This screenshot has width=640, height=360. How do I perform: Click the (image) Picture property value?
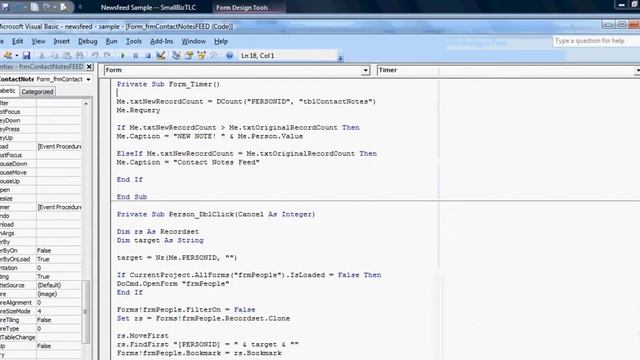pyautogui.click(x=59, y=293)
